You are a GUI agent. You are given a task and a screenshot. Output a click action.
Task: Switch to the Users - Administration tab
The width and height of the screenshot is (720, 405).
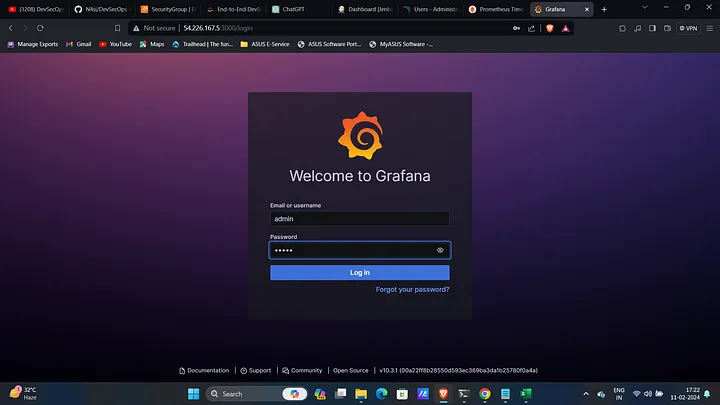tap(431, 9)
